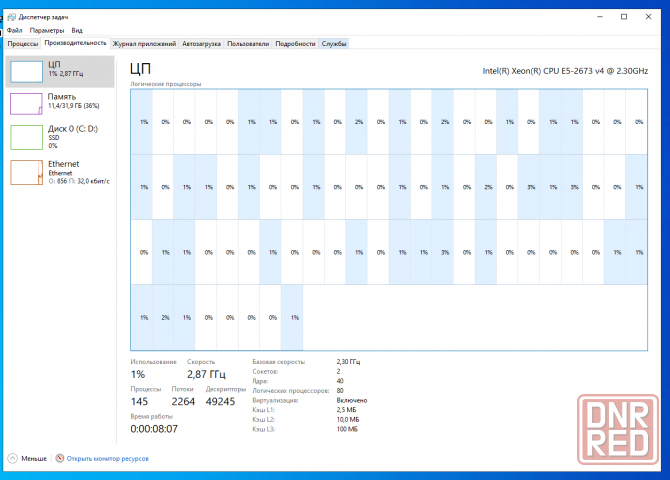Click the resource monitor icon

[60, 458]
